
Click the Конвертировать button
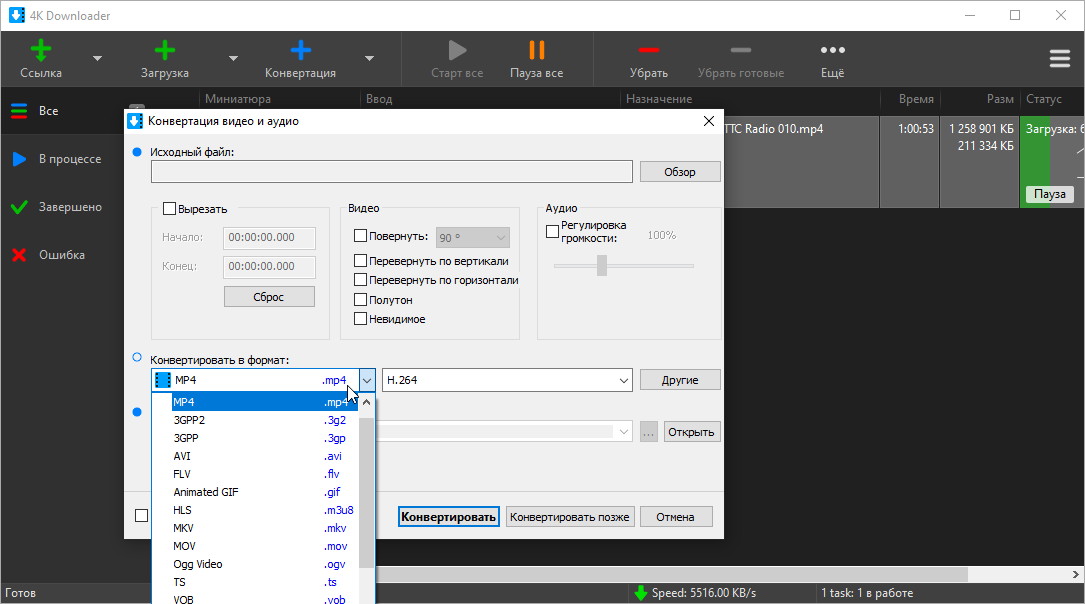448,517
